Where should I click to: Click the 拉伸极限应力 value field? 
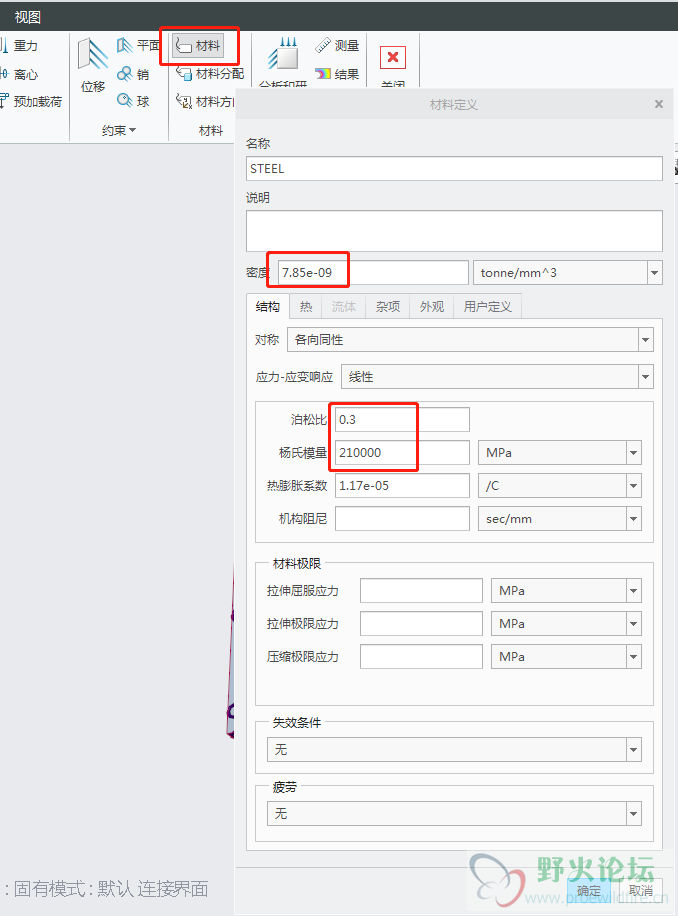[422, 624]
